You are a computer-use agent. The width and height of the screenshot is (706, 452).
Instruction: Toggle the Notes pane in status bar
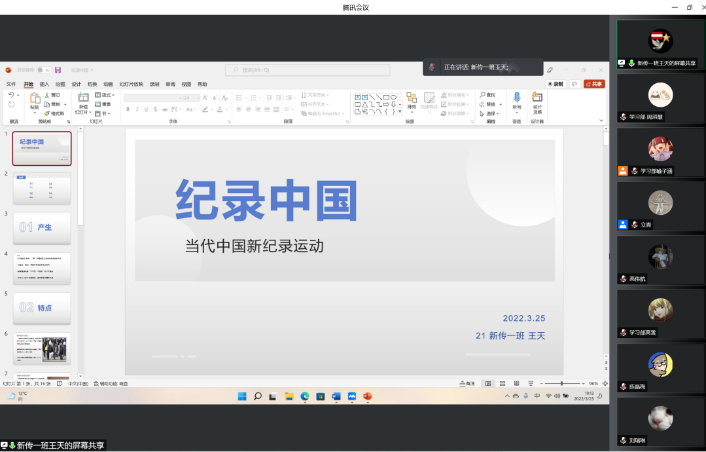pos(467,383)
